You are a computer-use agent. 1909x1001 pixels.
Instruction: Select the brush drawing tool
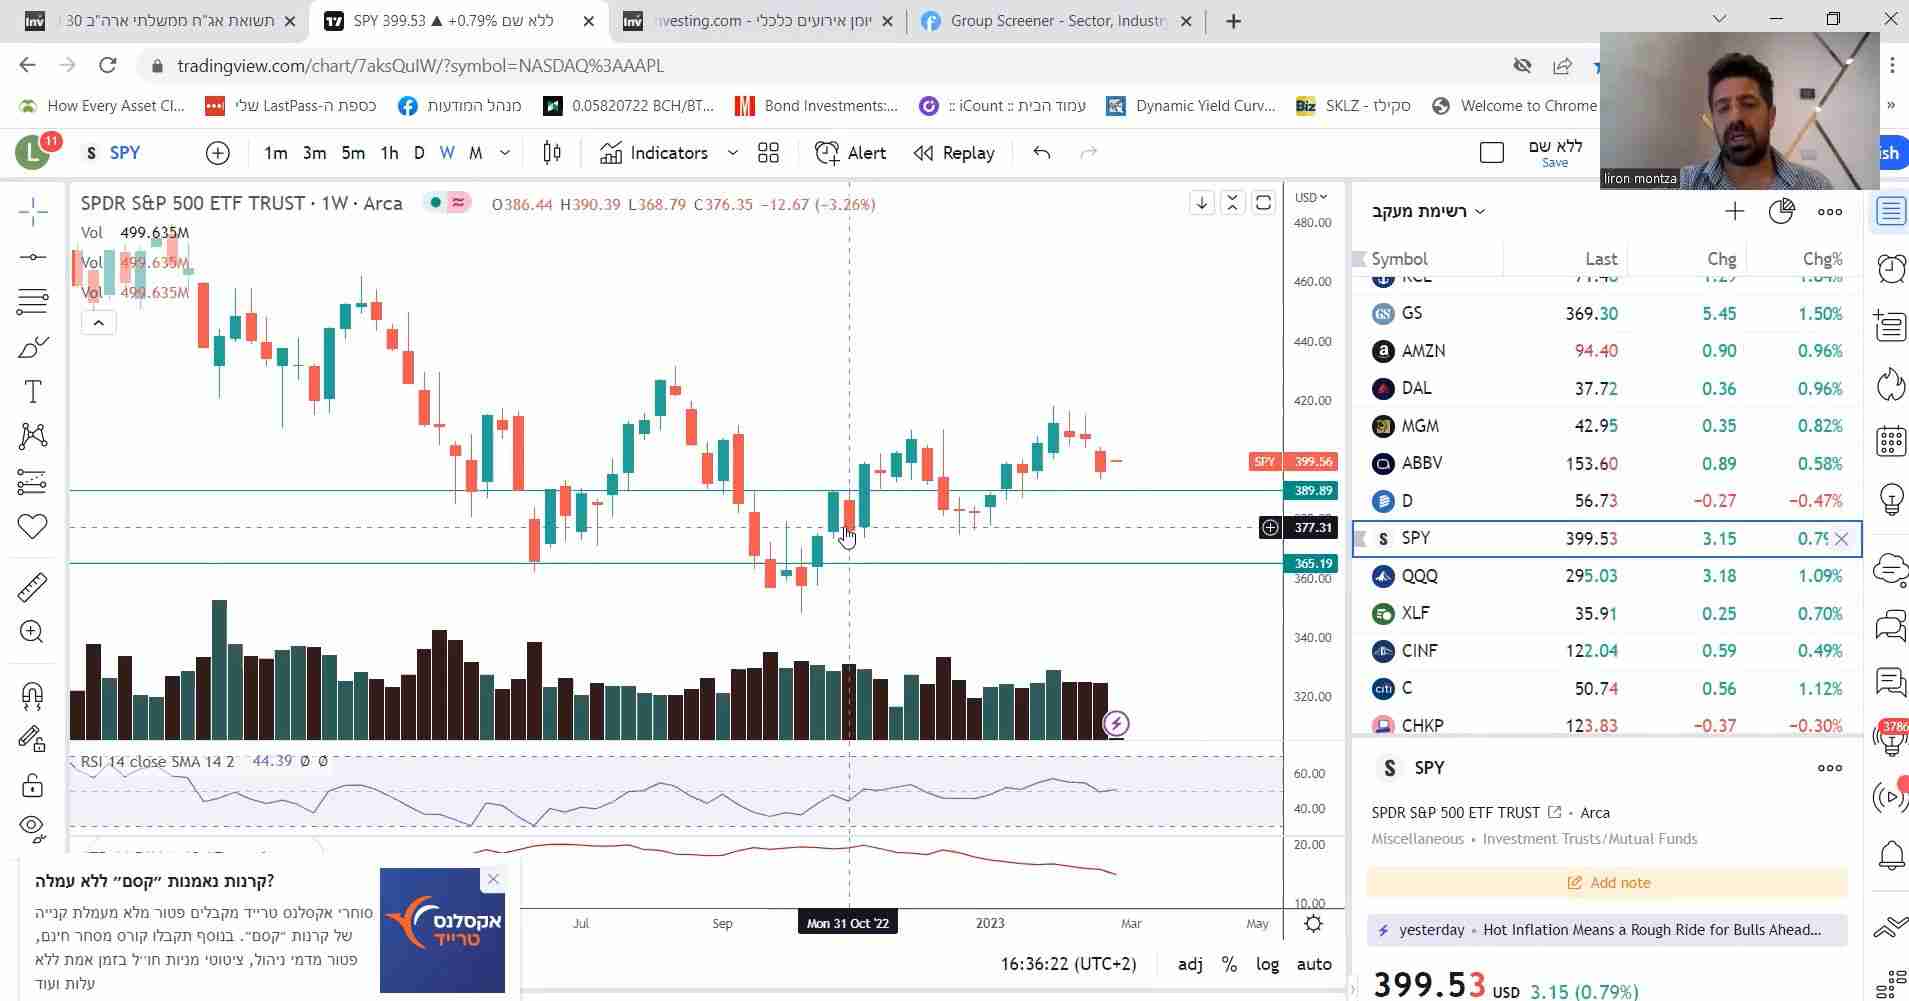click(32, 347)
